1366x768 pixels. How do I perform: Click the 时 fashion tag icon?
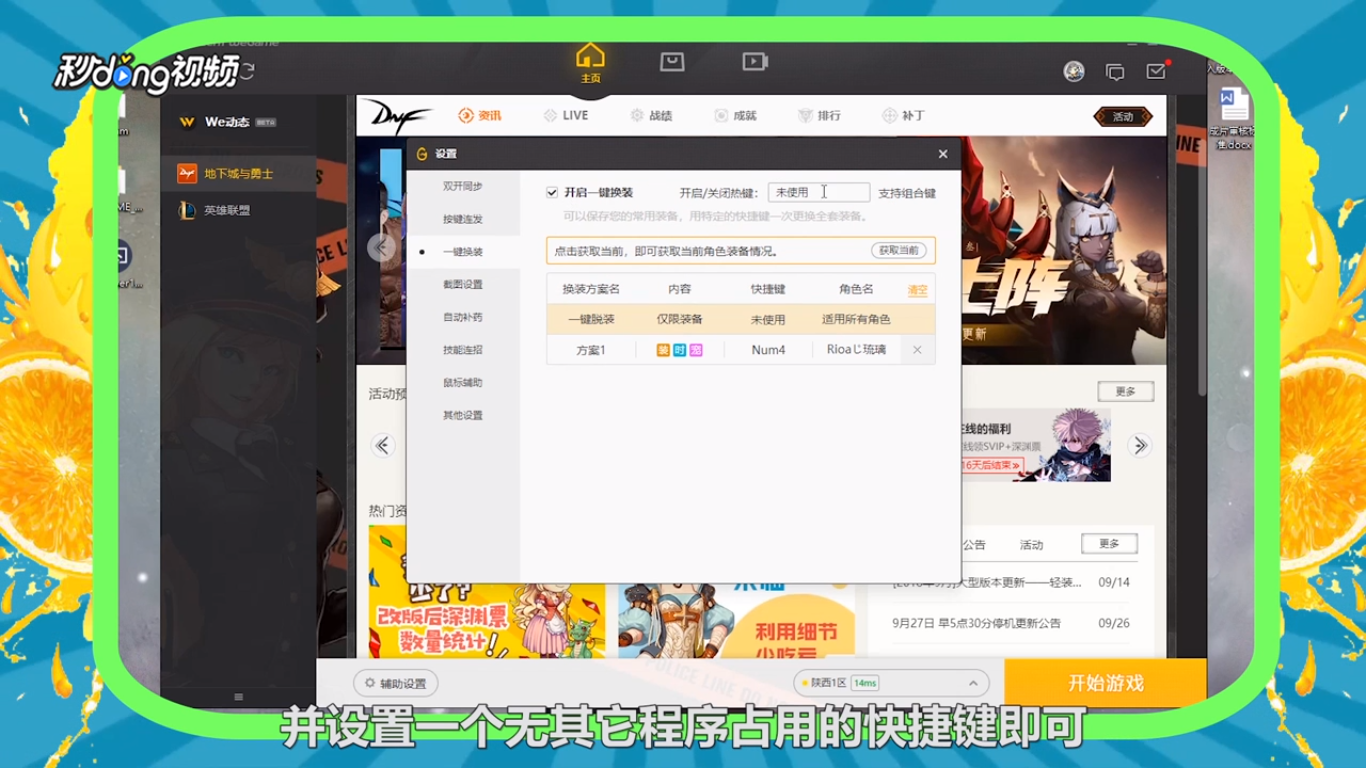click(680, 350)
